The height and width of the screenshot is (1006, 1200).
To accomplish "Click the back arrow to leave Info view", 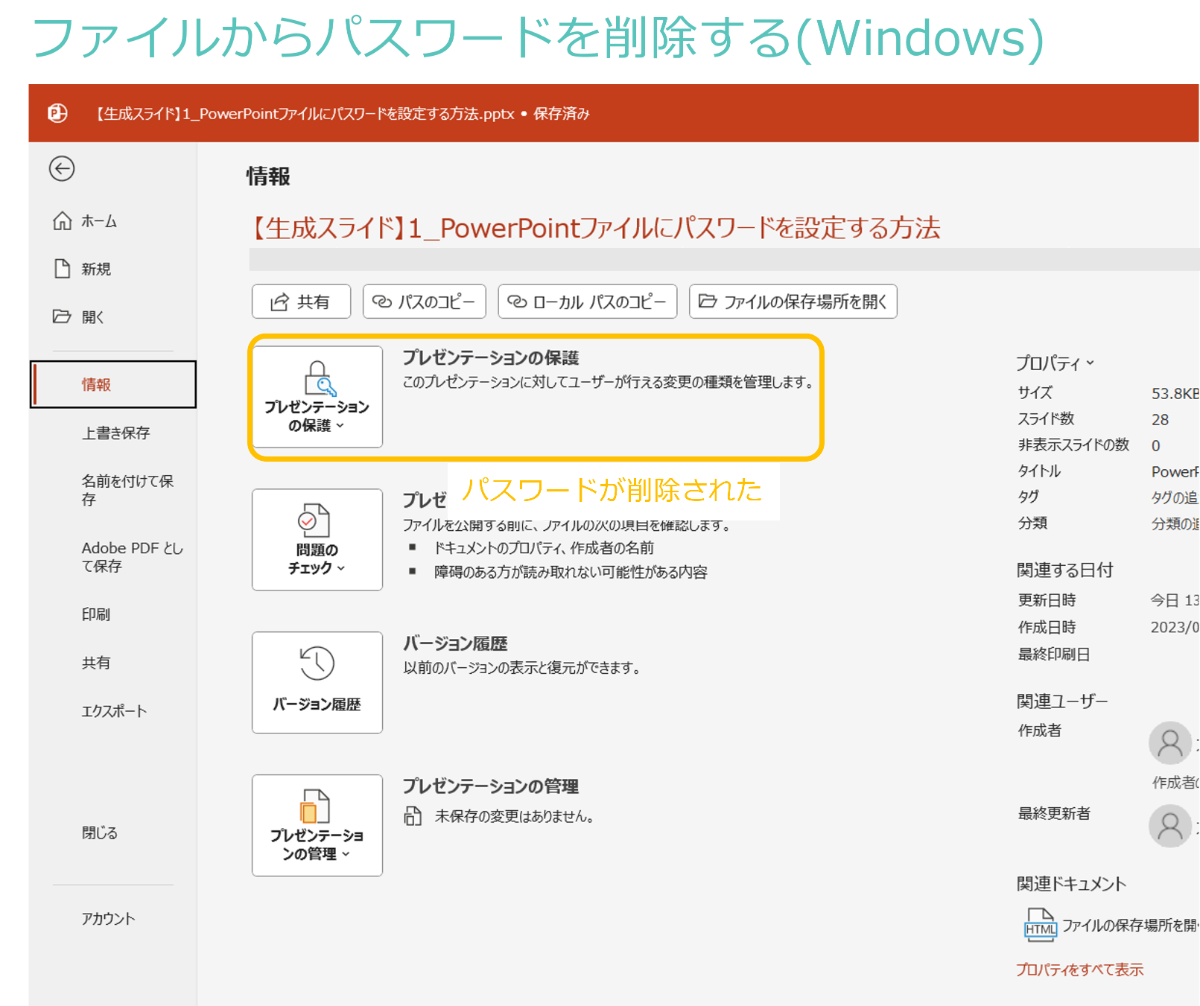I will [61, 169].
